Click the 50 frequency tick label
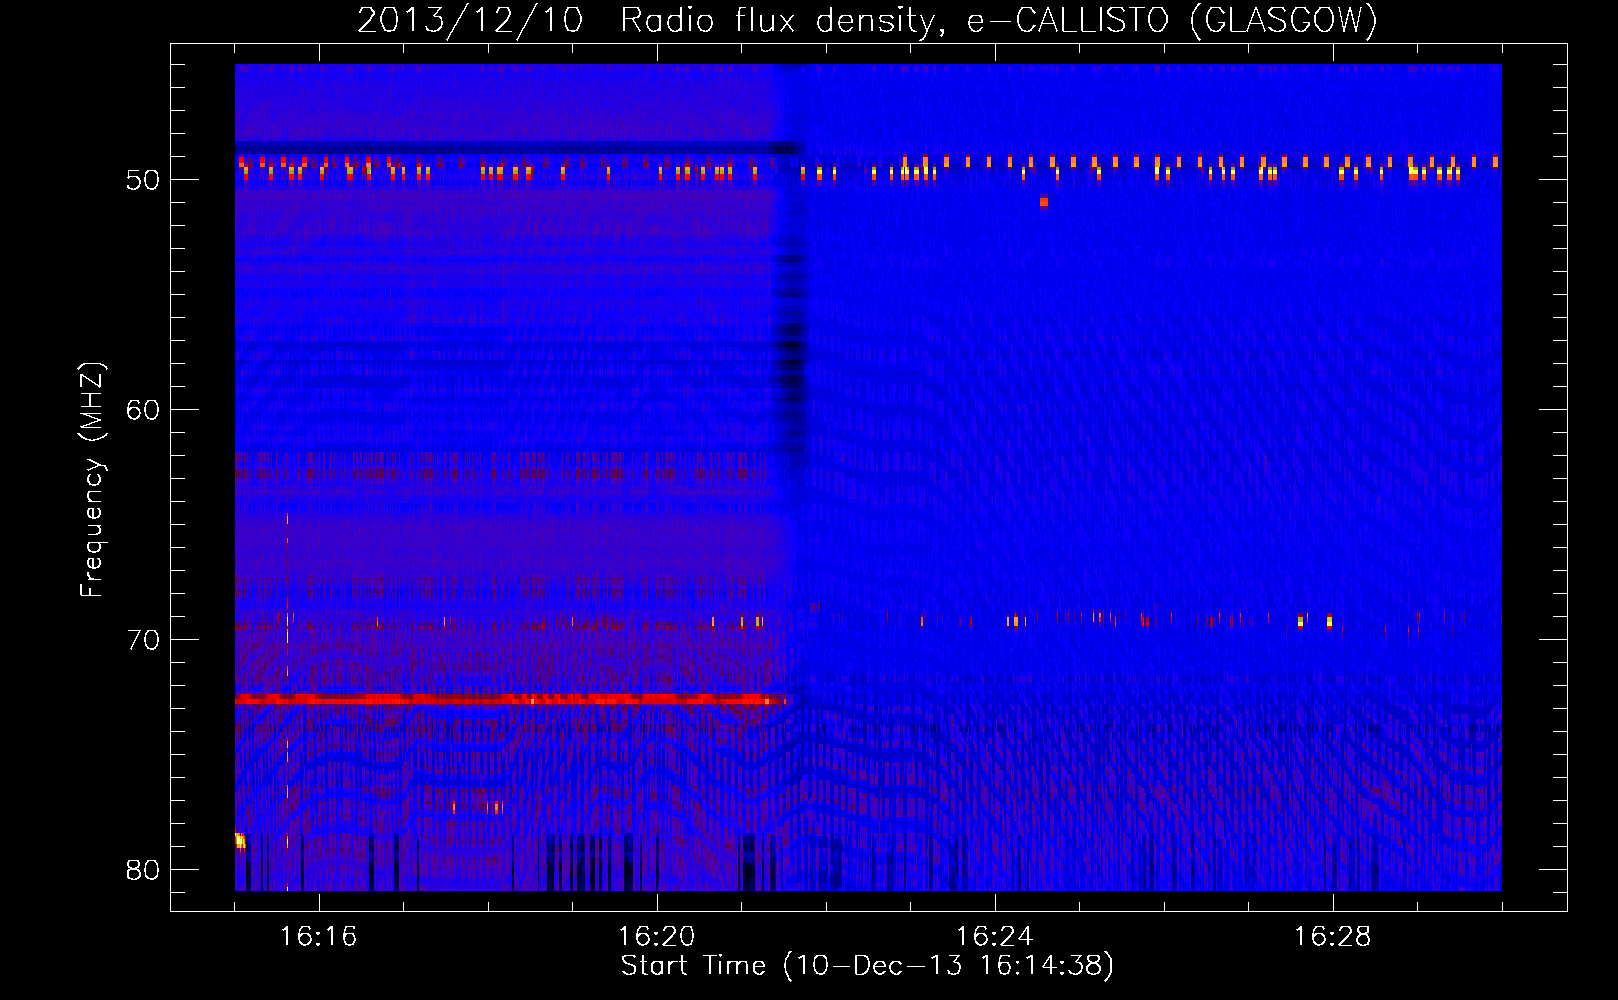The width and height of the screenshot is (1618, 1000). (x=143, y=180)
